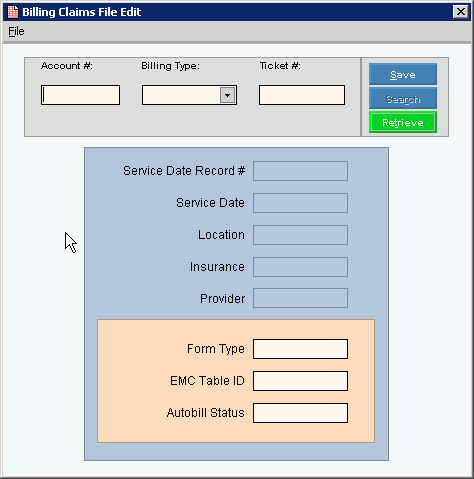This screenshot has height=479, width=474.
Task: Open the File menu
Action: pos(16,32)
